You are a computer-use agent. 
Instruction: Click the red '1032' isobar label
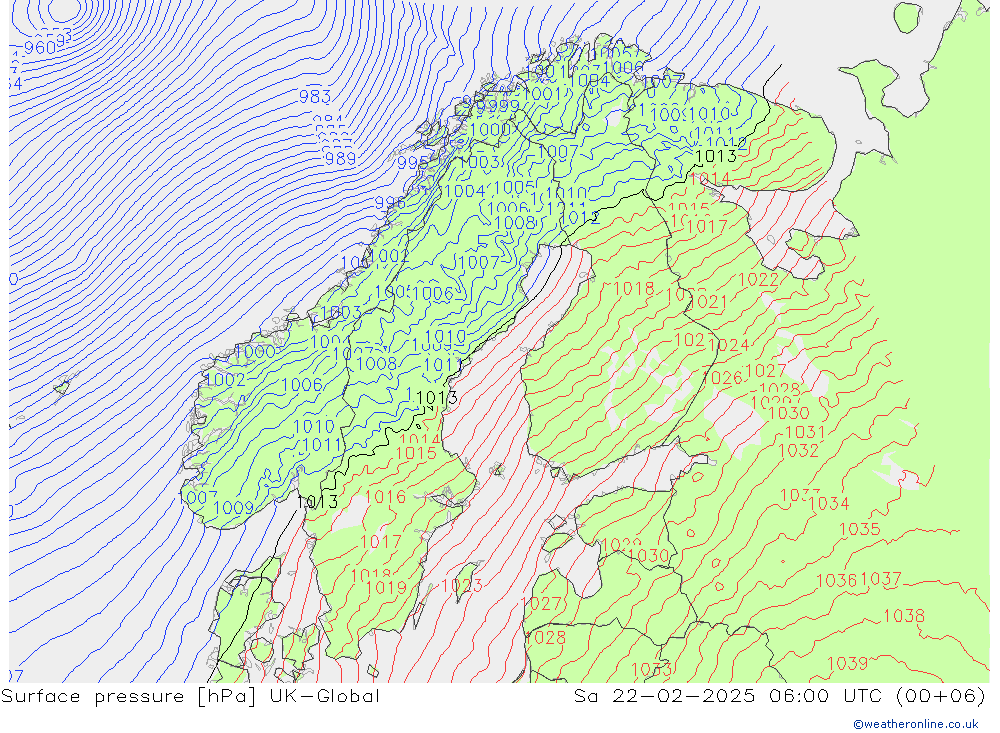point(798,451)
